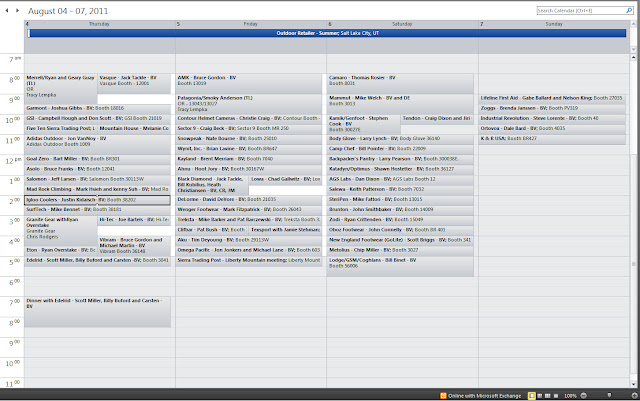Open SurfTech - Mike Bennet appointment
Image resolution: width=640 pixels, height=401 pixels.
[98, 210]
